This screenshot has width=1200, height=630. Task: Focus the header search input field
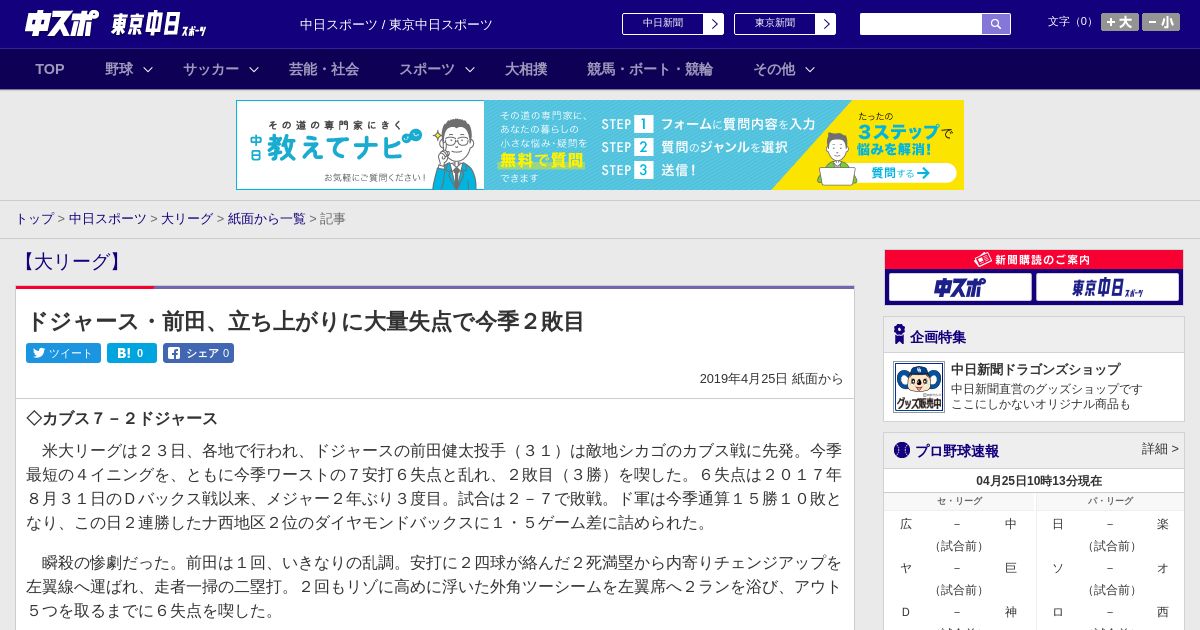[x=921, y=24]
